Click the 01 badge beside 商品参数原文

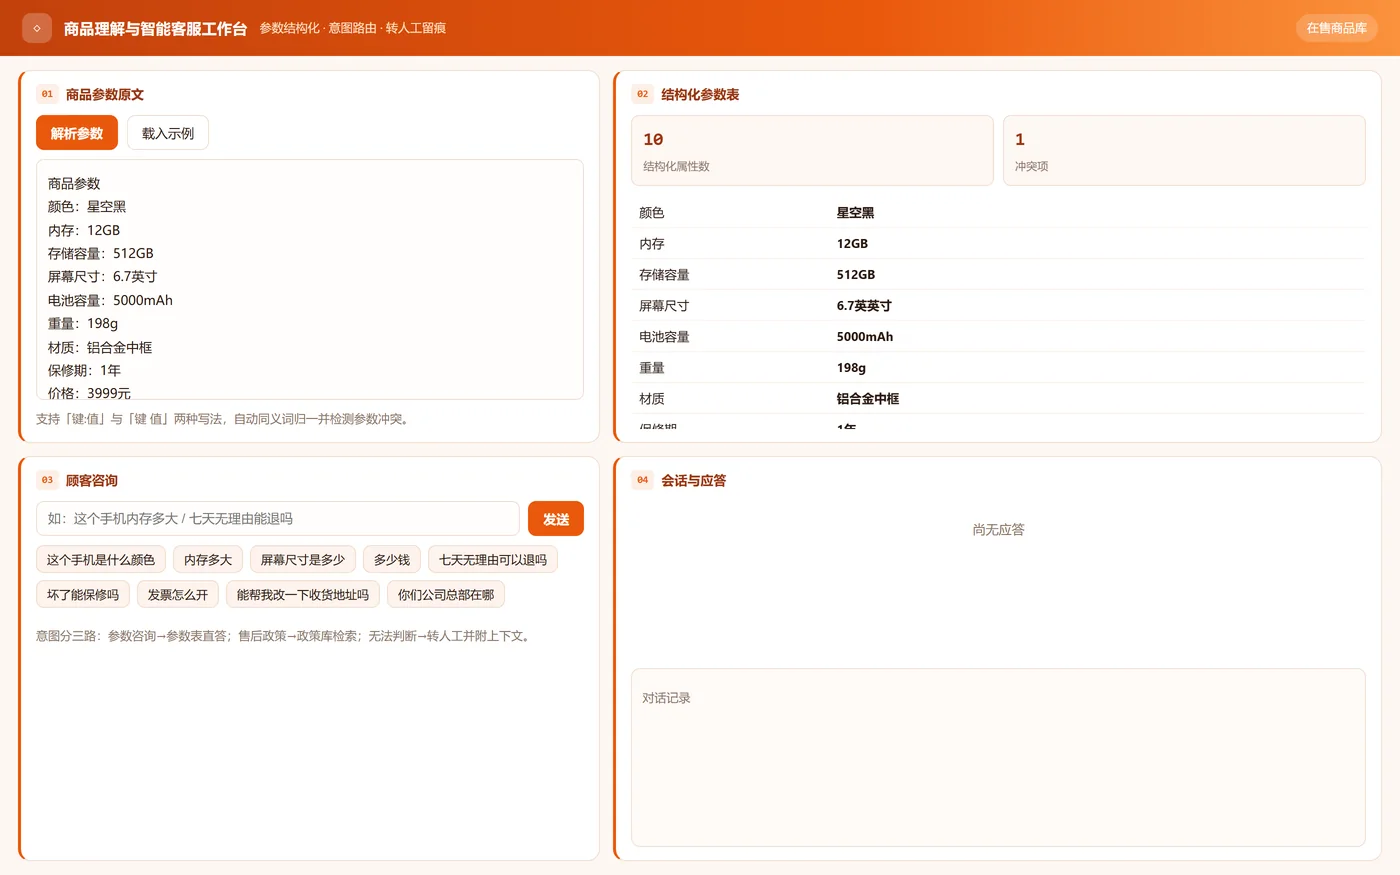pos(47,94)
